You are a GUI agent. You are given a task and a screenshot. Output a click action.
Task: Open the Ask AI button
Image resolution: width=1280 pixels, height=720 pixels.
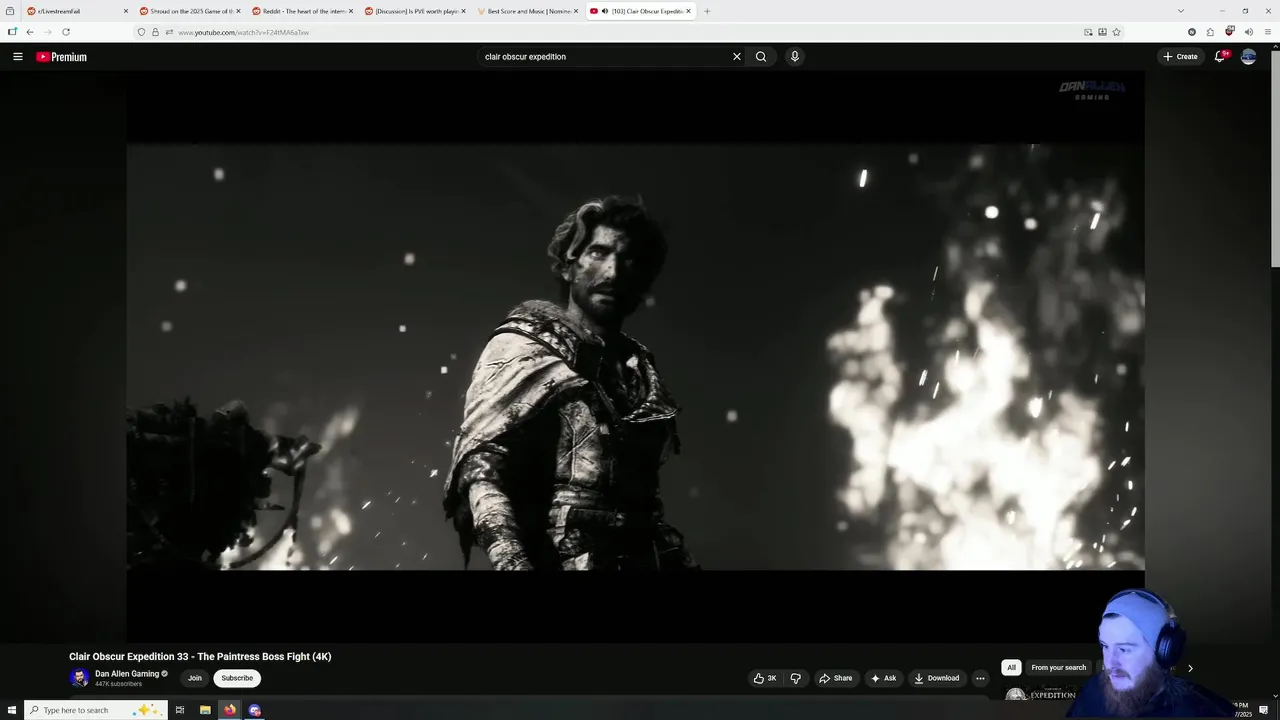[883, 678]
